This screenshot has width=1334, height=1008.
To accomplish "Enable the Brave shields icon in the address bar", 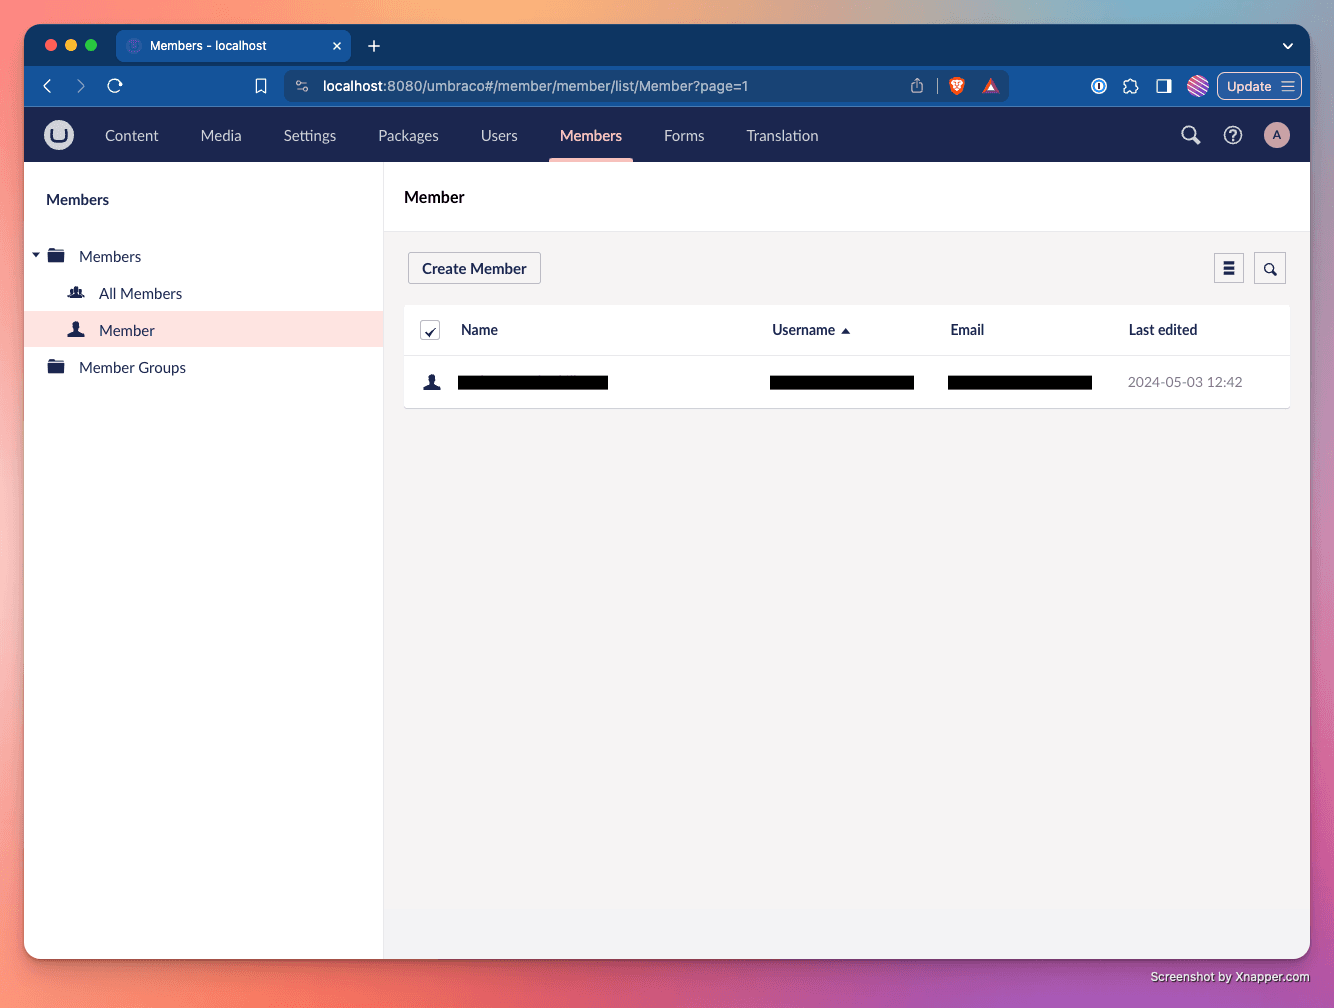I will pos(957,86).
